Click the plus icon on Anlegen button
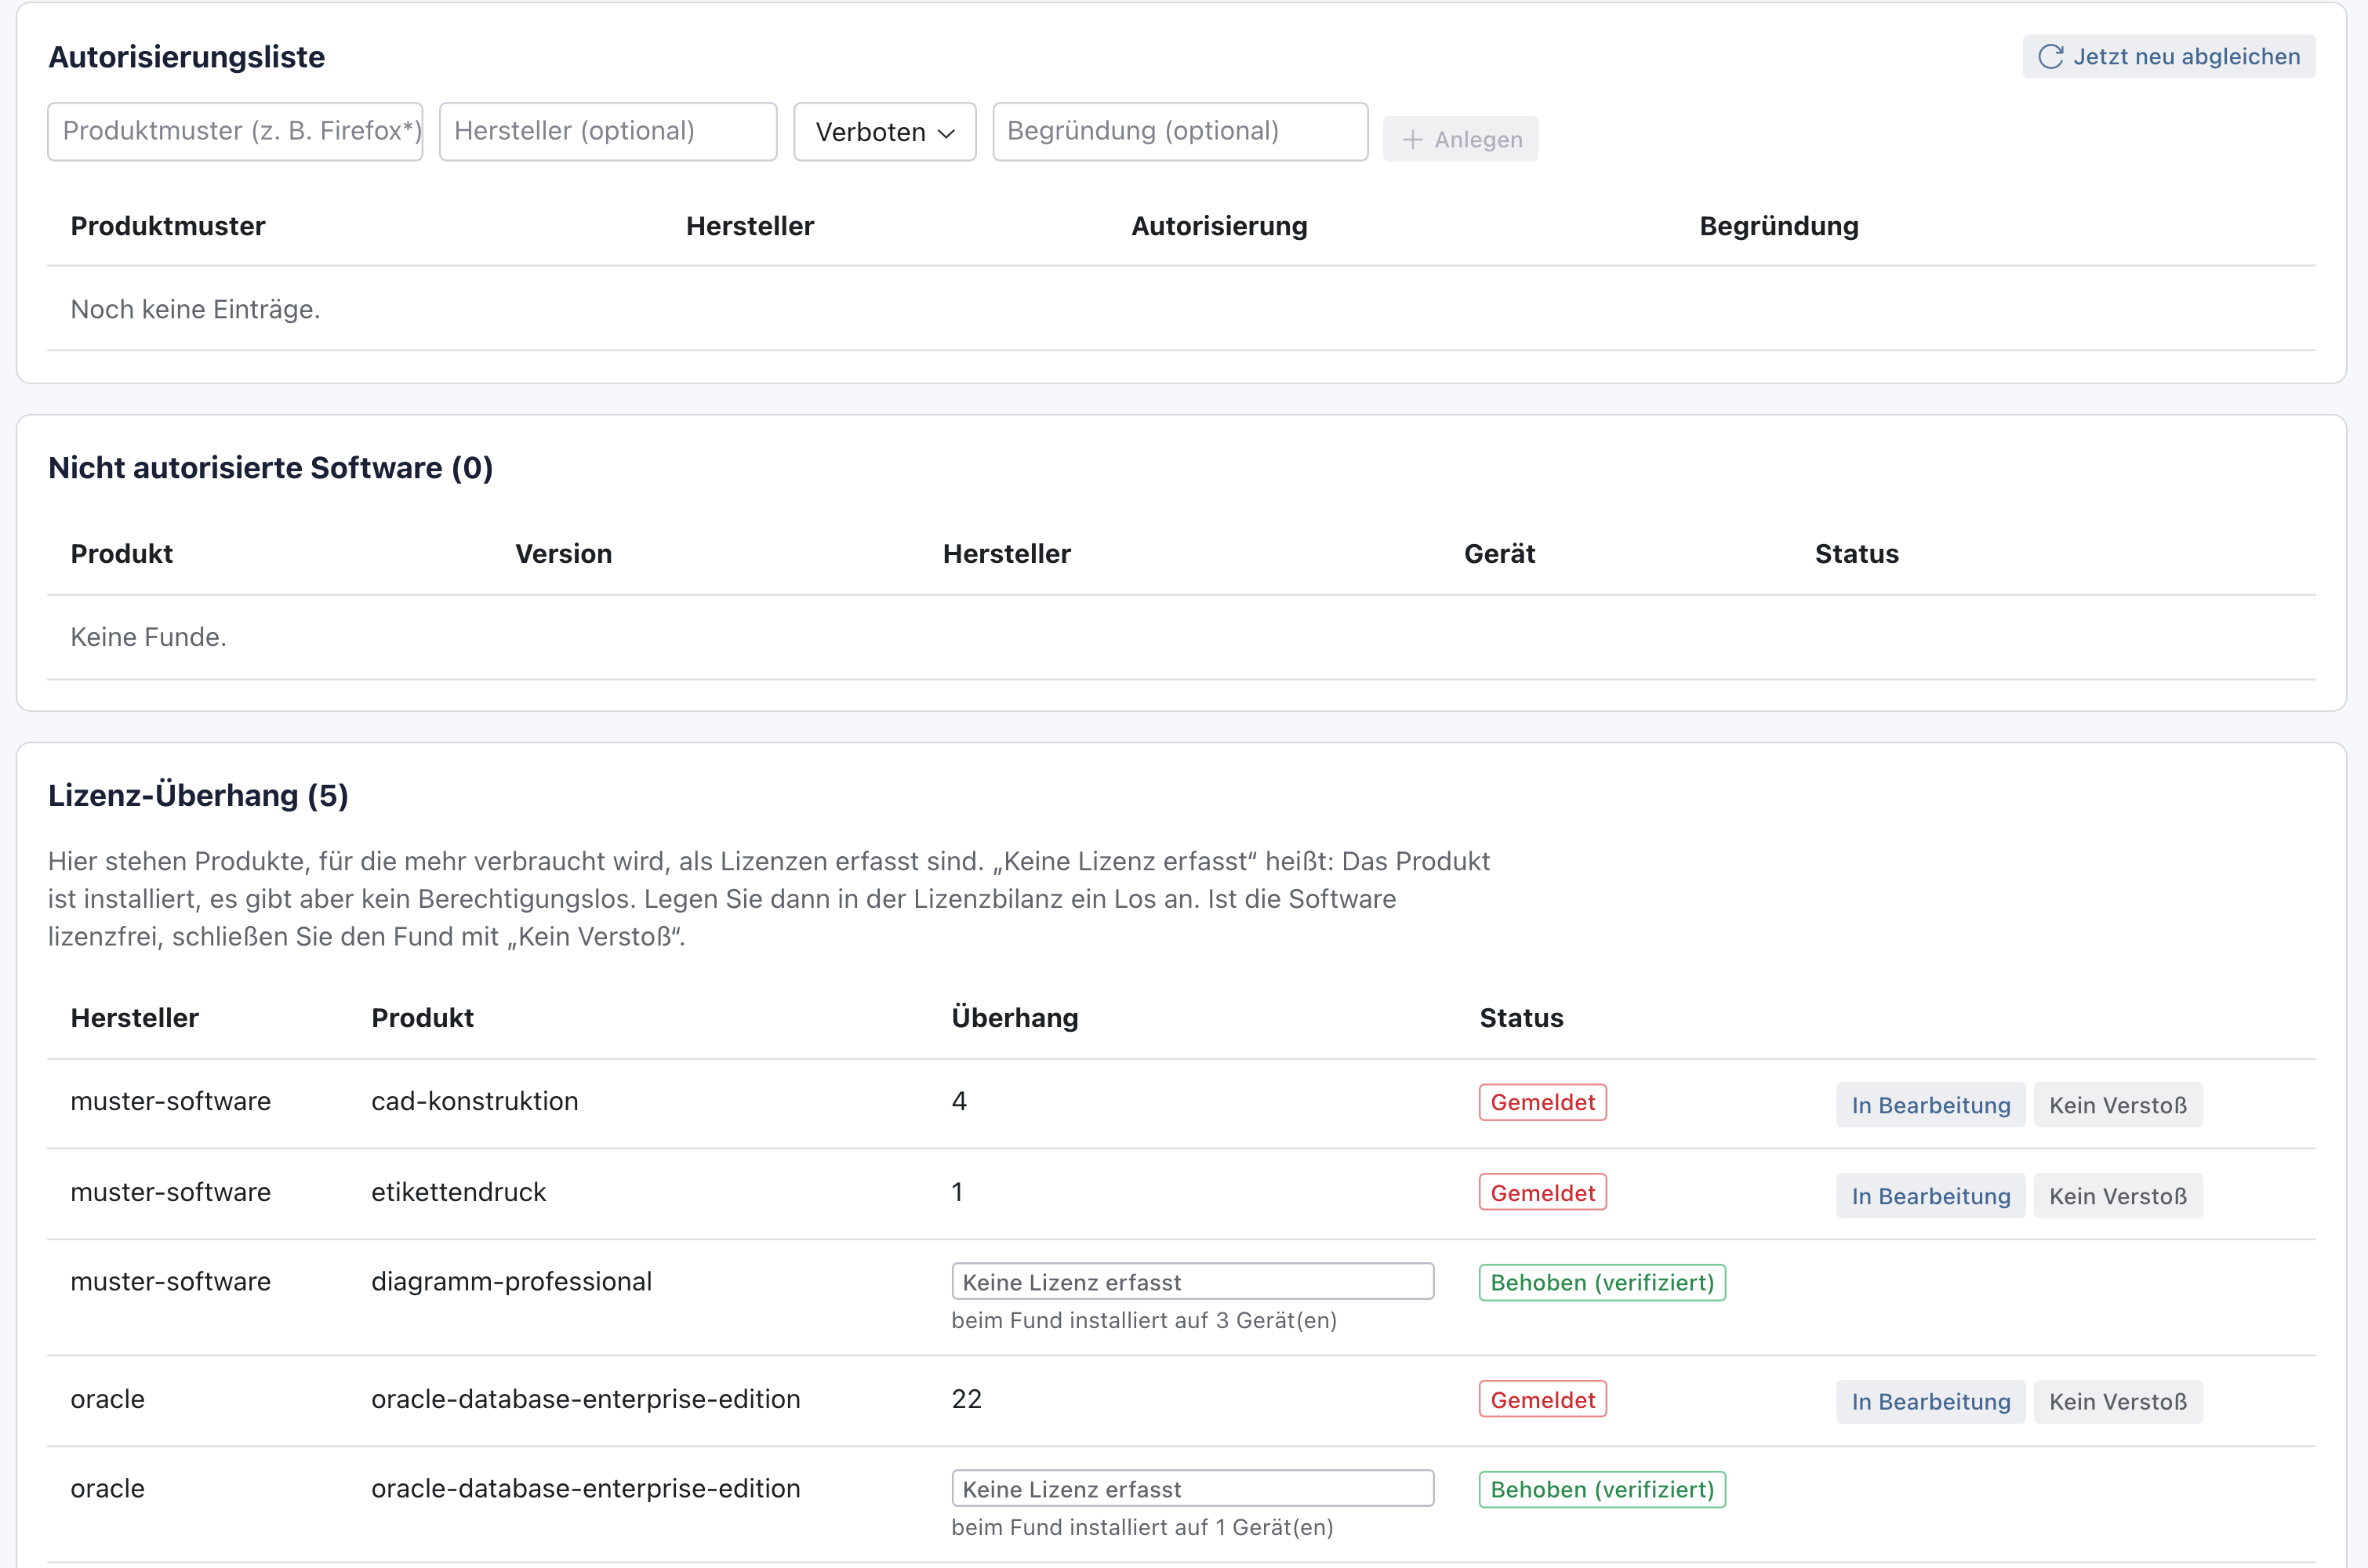This screenshot has height=1568, width=2368. [1412, 140]
